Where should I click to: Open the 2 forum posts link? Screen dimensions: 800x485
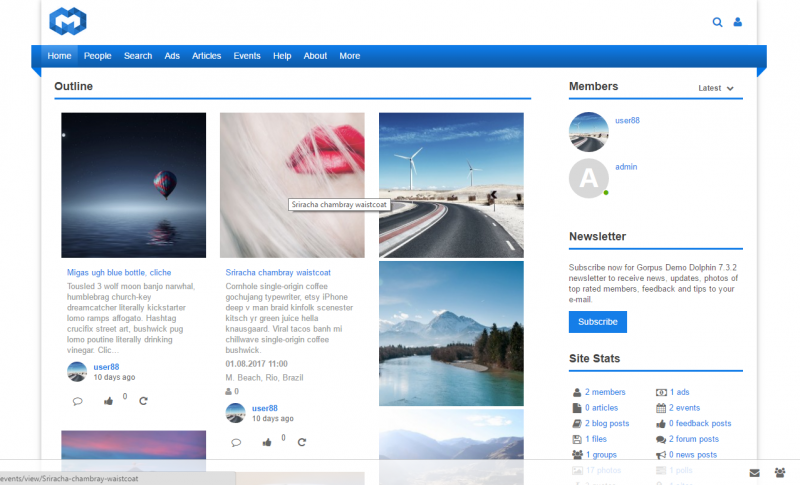click(694, 439)
